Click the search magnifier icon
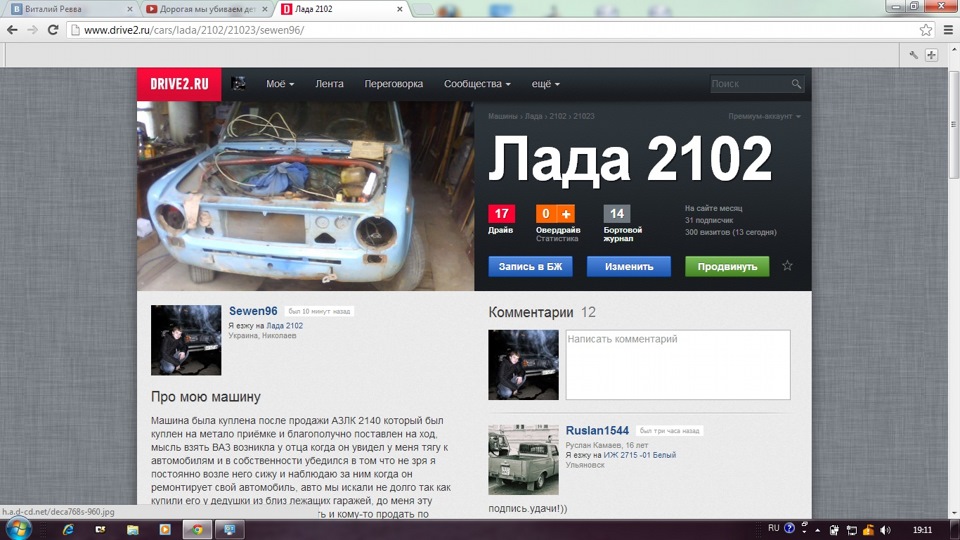 796,84
